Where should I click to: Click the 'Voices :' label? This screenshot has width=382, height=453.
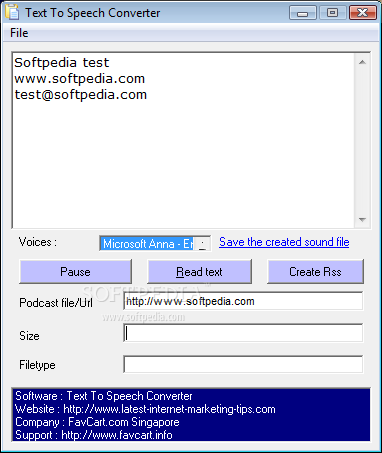point(38,242)
